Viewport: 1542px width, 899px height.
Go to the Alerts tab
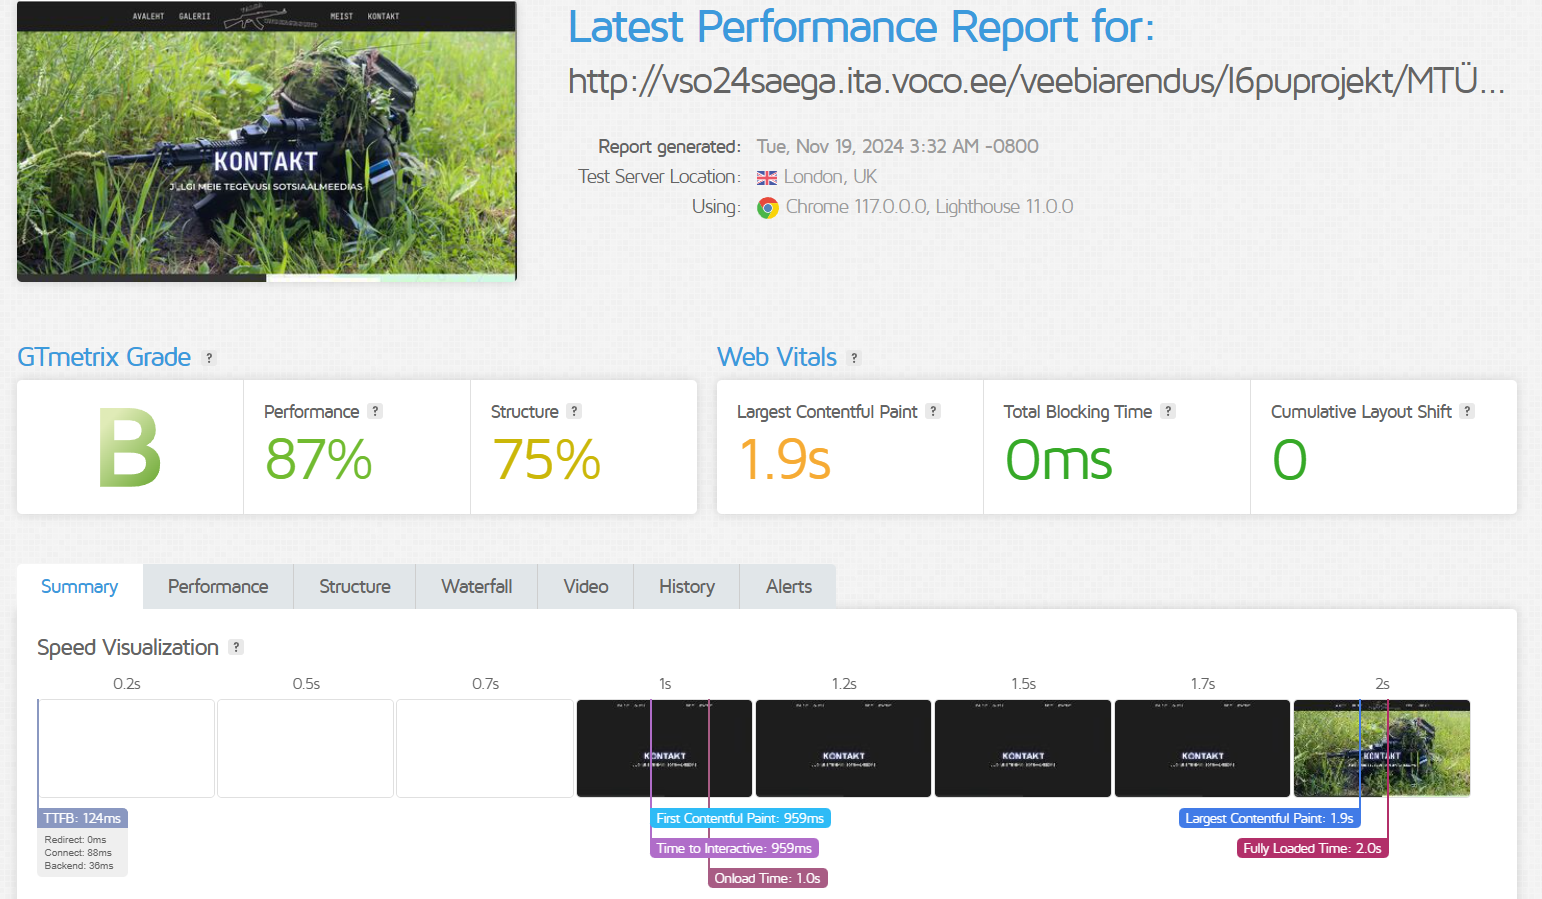[788, 587]
